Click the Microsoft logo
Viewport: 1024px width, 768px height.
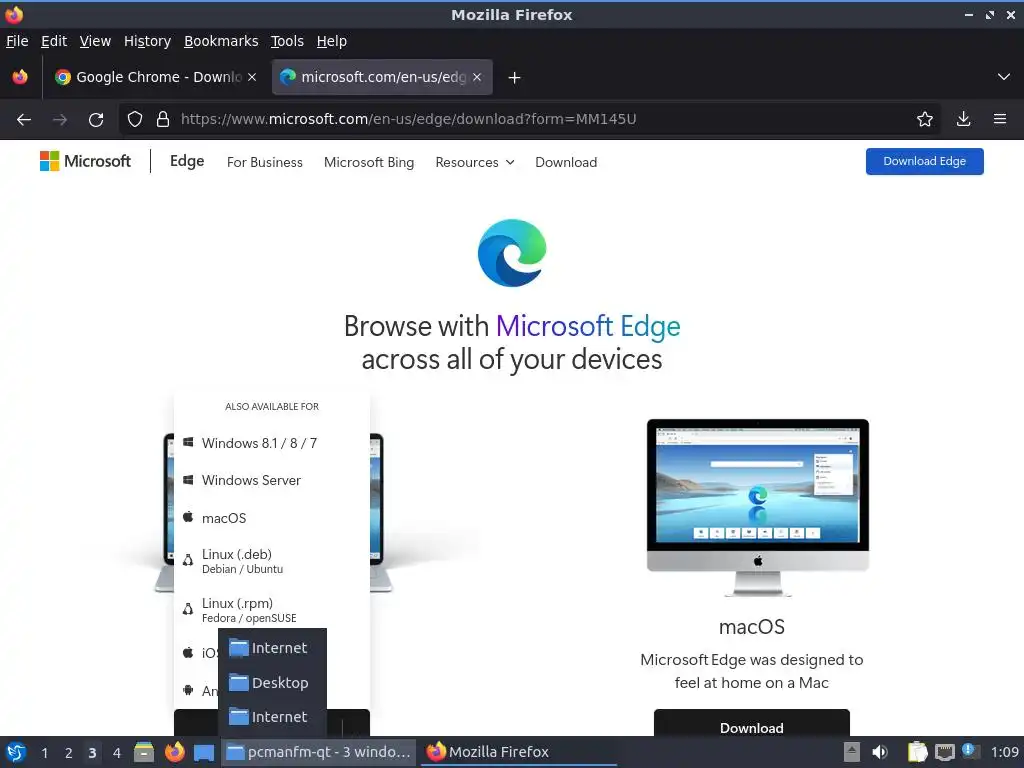point(85,161)
